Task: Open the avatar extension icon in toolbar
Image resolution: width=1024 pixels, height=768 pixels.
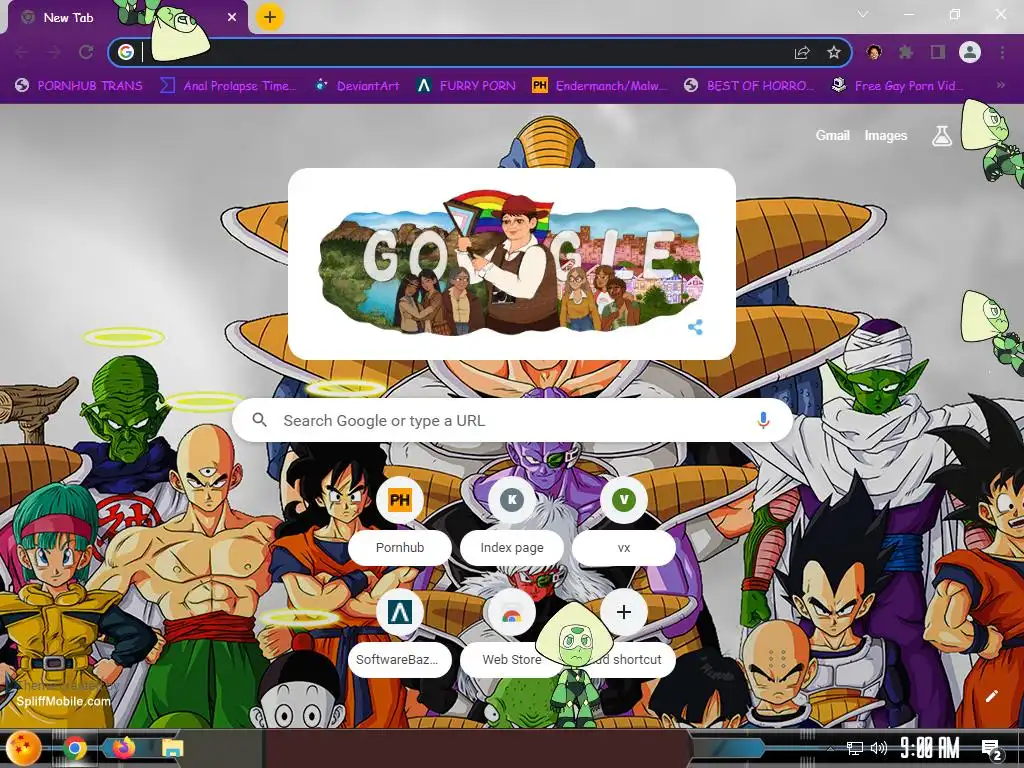Action: [x=874, y=52]
